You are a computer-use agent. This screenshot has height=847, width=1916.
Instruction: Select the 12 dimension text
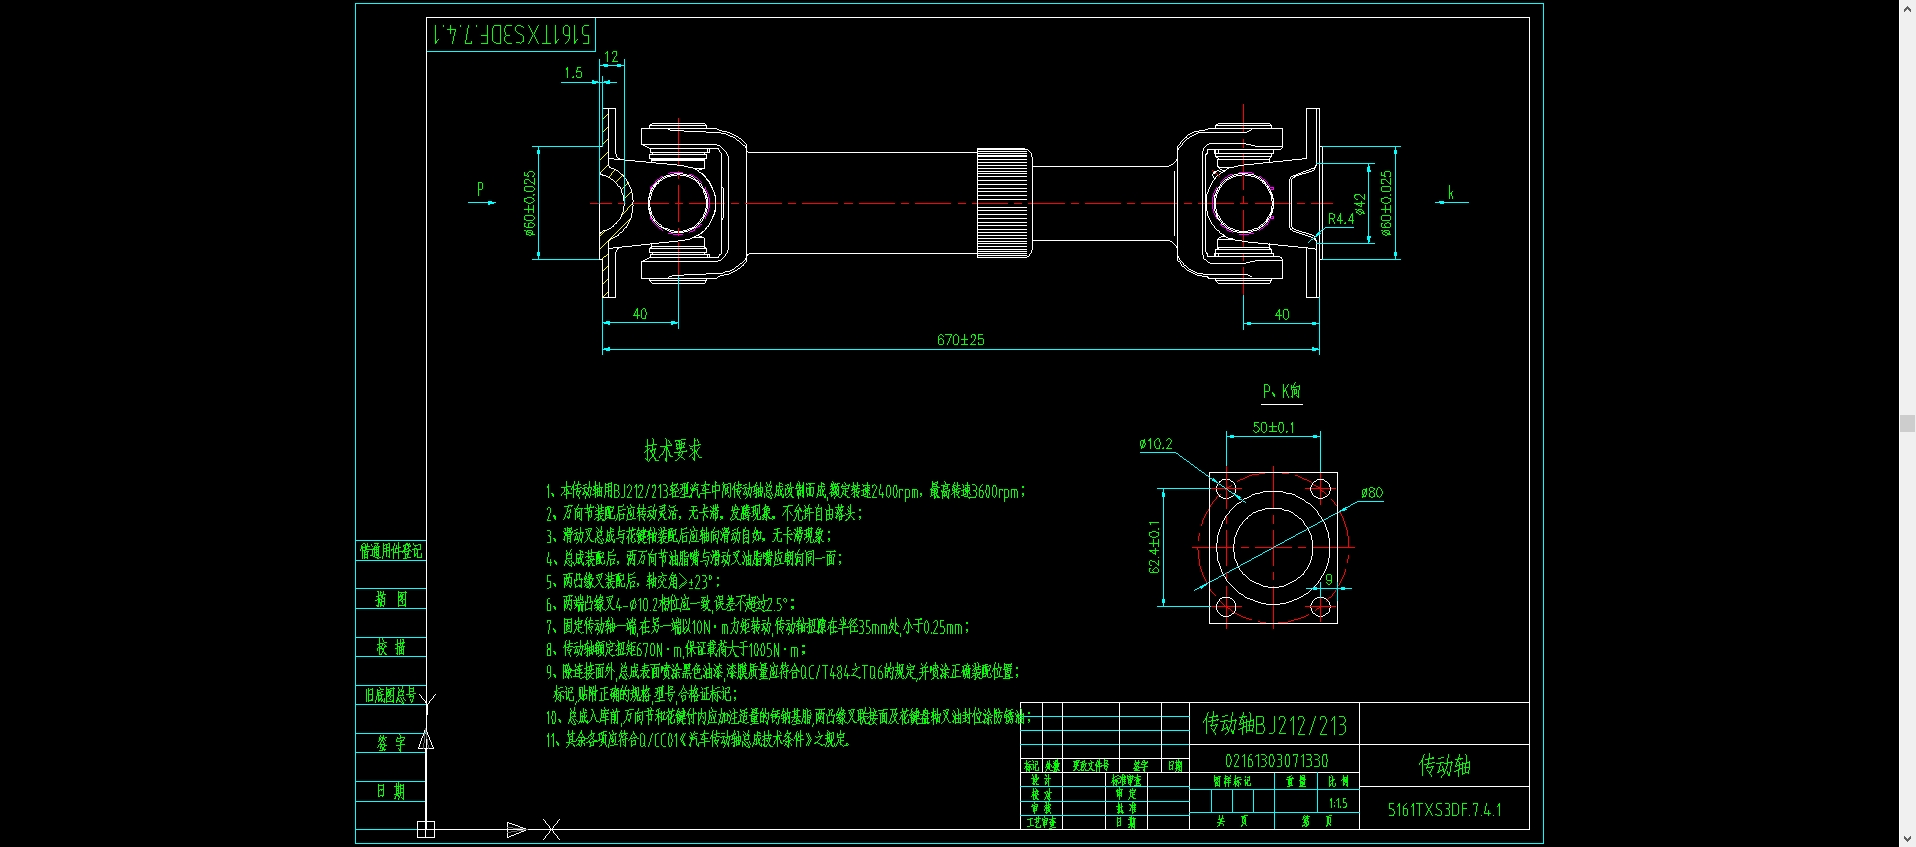coord(611,57)
